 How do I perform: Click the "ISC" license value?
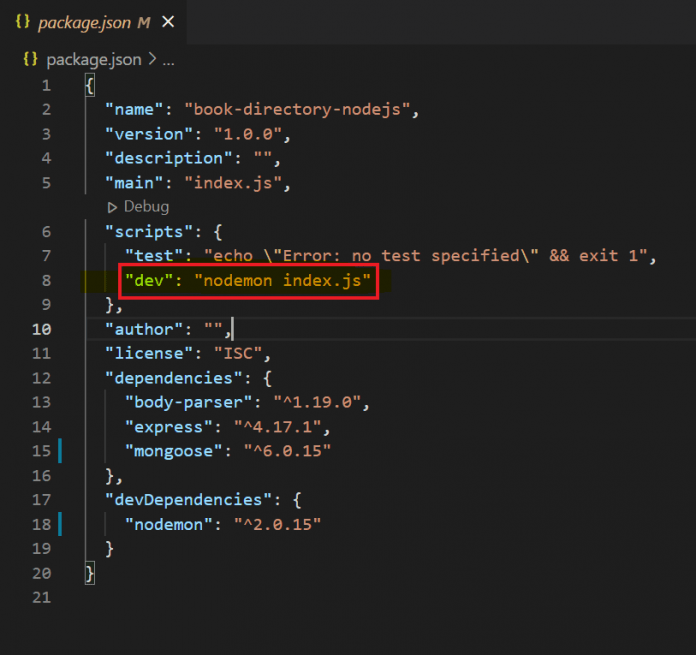tap(238, 354)
